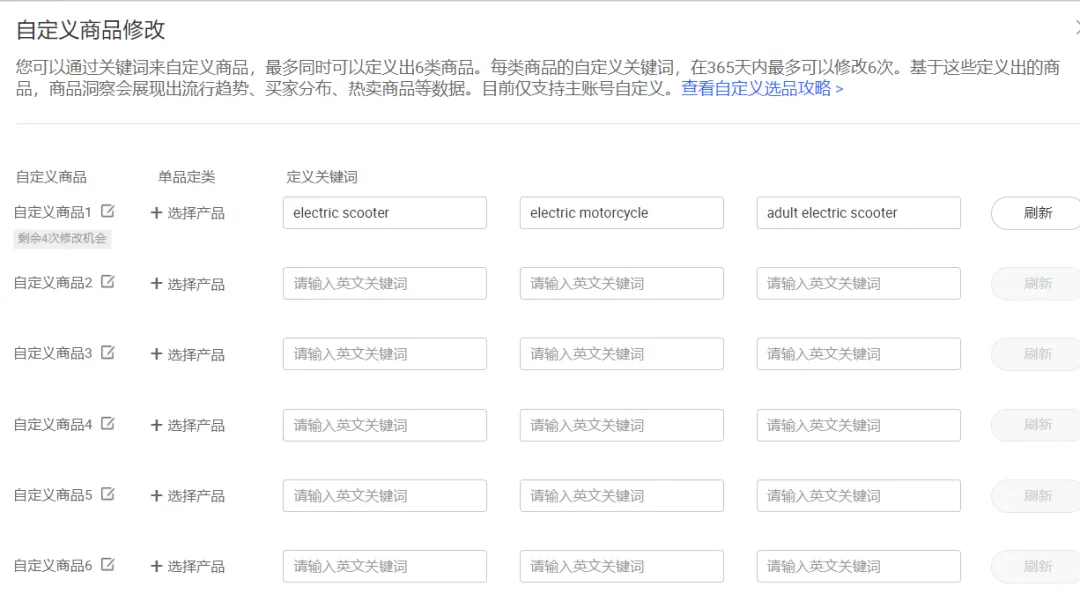Click first keyword field of 自定义商品4
The width and height of the screenshot is (1080, 609).
coord(384,425)
